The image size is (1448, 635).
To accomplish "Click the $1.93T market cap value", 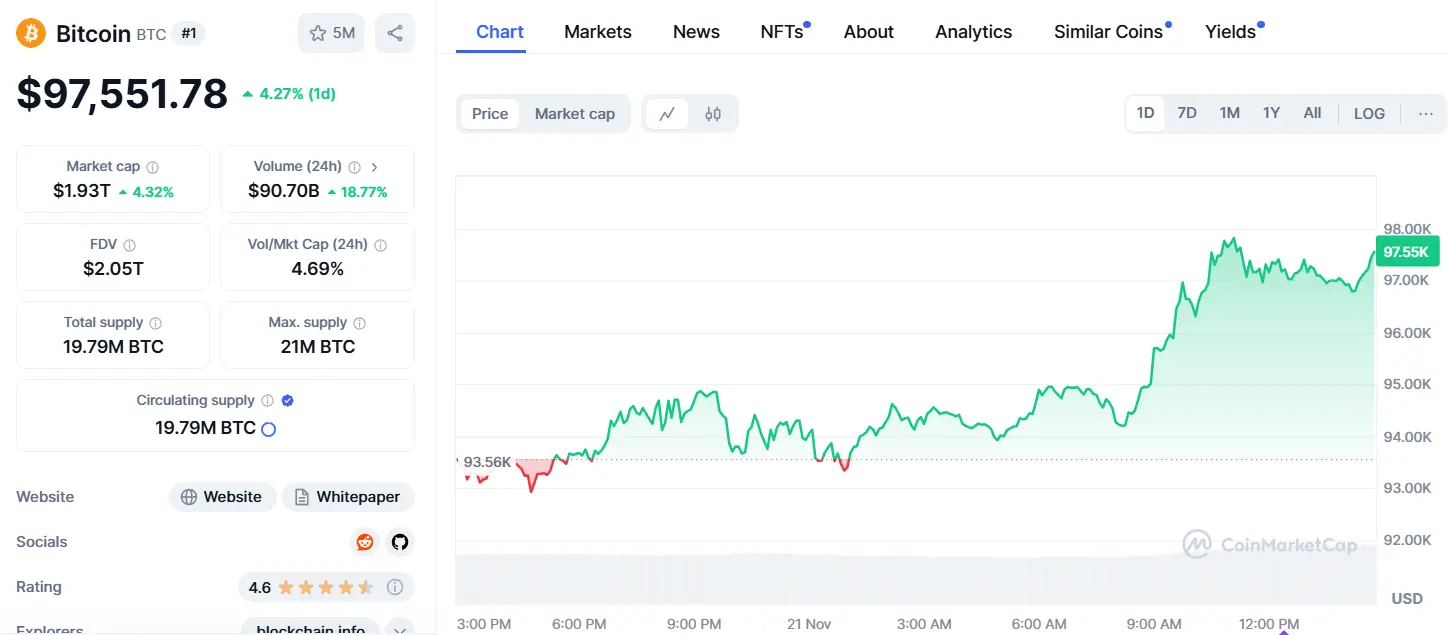I will (x=82, y=191).
